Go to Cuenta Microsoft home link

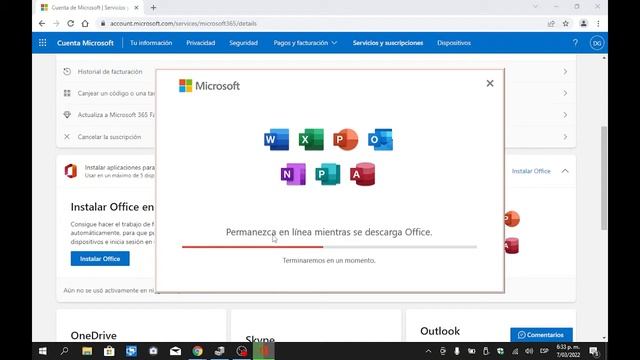(x=85, y=43)
